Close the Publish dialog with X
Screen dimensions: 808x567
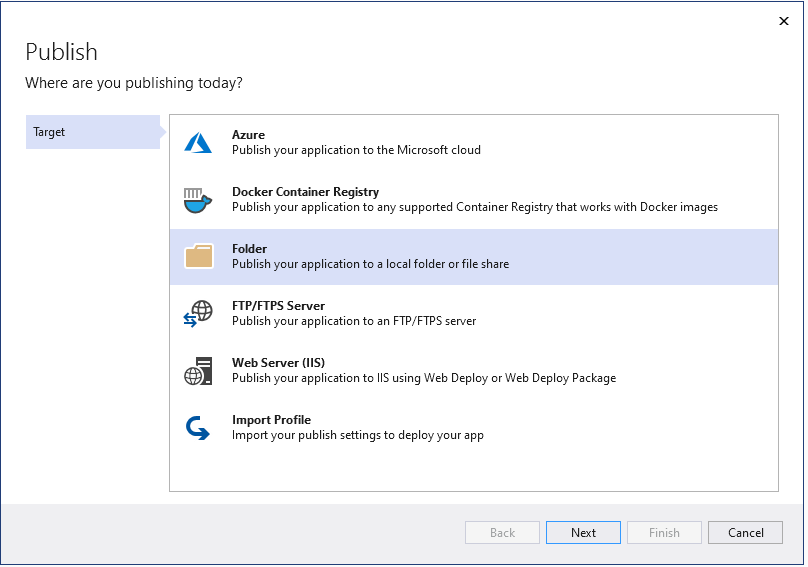784,21
